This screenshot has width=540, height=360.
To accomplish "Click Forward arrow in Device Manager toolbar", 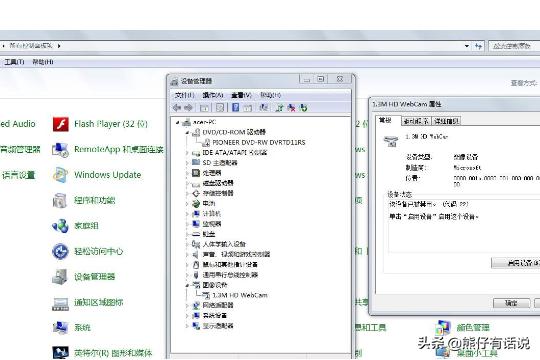I will pos(188,108).
